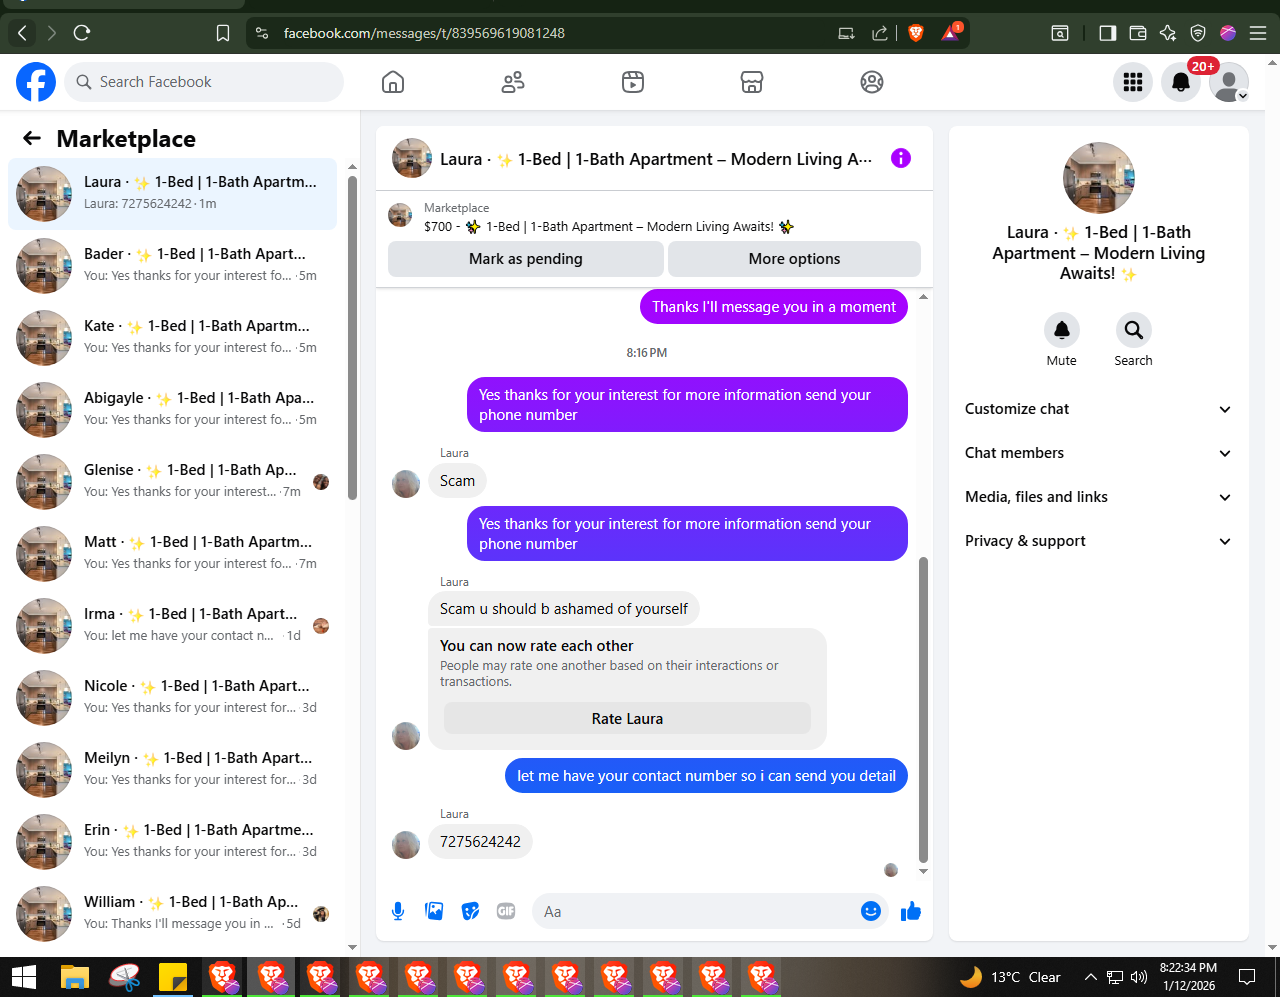Open Snipping Tool from taskbar
The image size is (1280, 997).
tap(124, 977)
